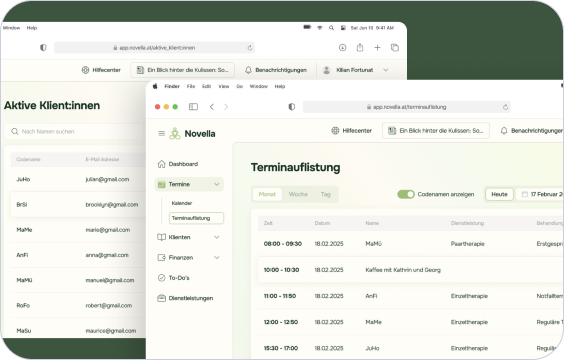Switch to the Monat tab
564x360 pixels.
(267, 194)
